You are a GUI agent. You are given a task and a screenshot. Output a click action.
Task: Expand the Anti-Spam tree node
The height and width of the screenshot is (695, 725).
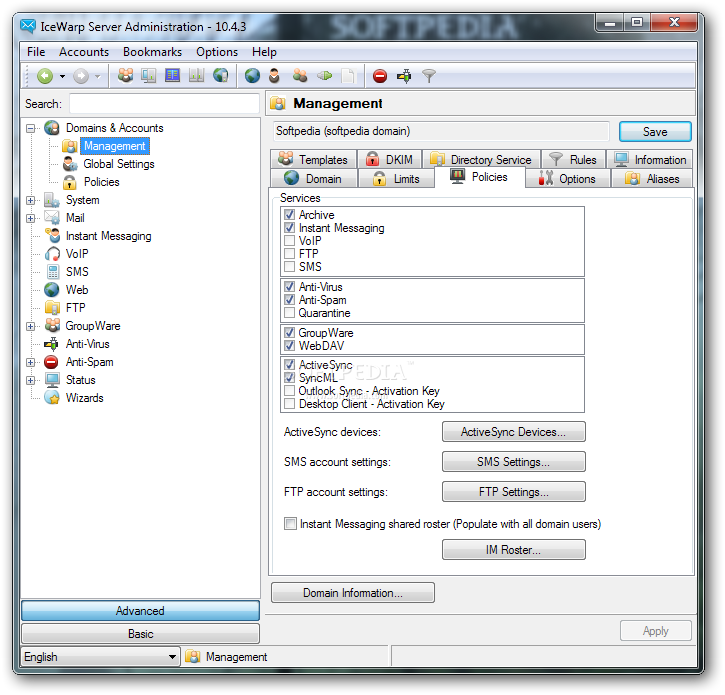31,363
